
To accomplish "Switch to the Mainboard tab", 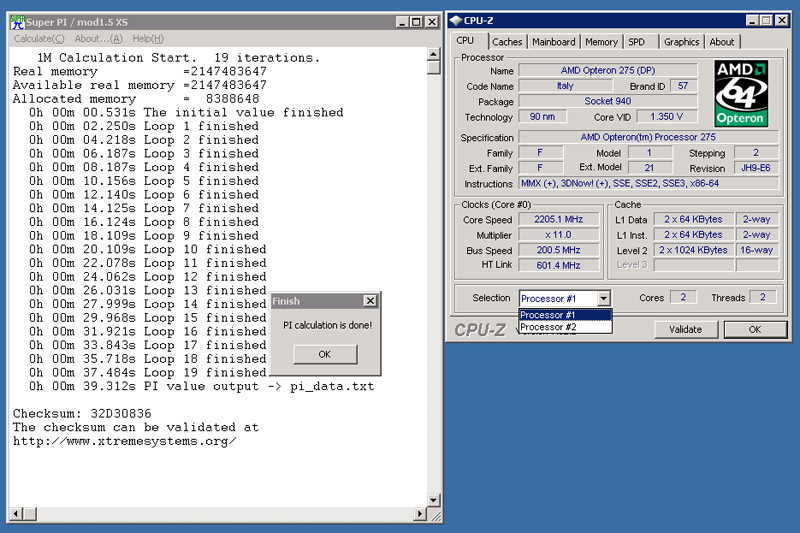I will [x=553, y=42].
